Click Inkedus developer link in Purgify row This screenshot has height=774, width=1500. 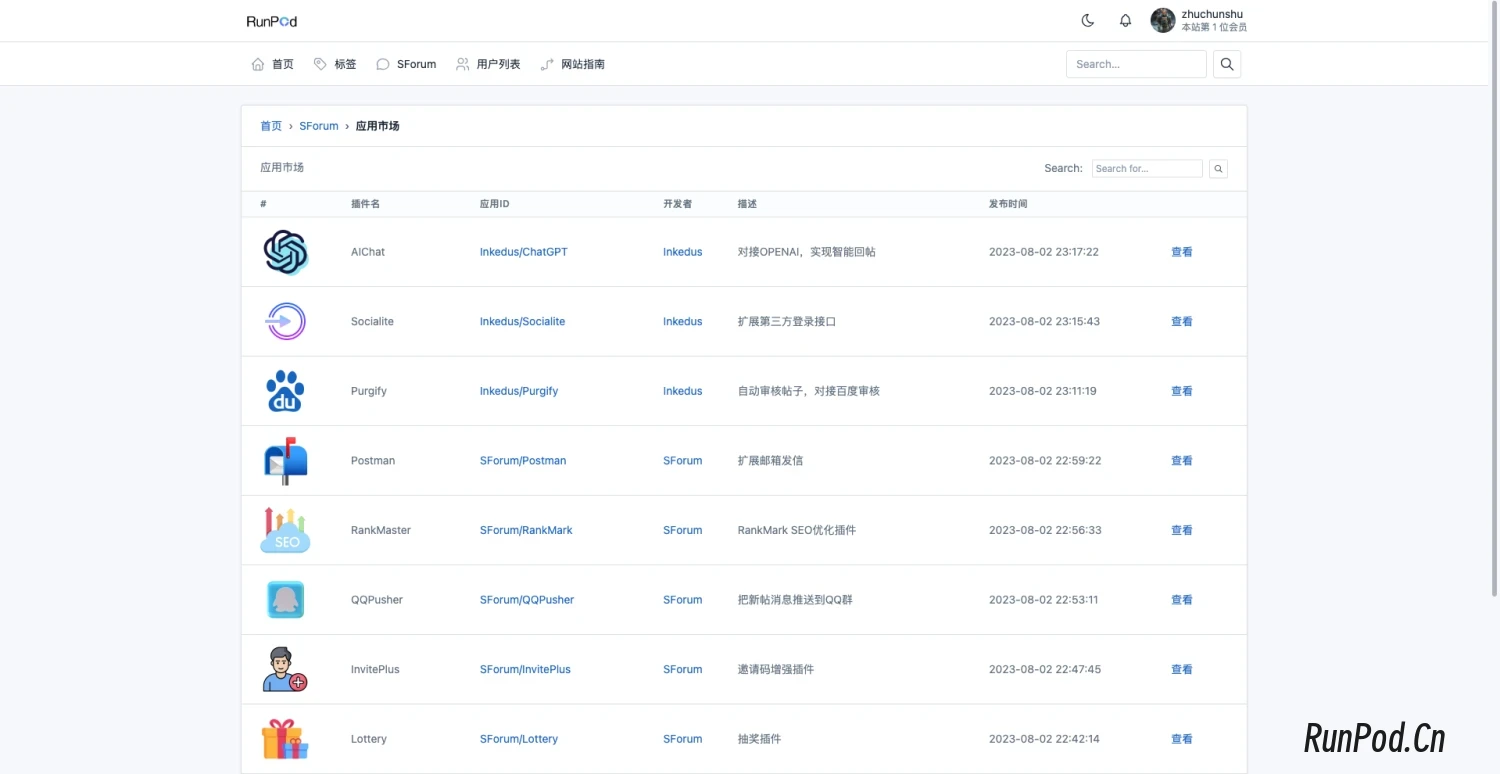pyautogui.click(x=683, y=391)
